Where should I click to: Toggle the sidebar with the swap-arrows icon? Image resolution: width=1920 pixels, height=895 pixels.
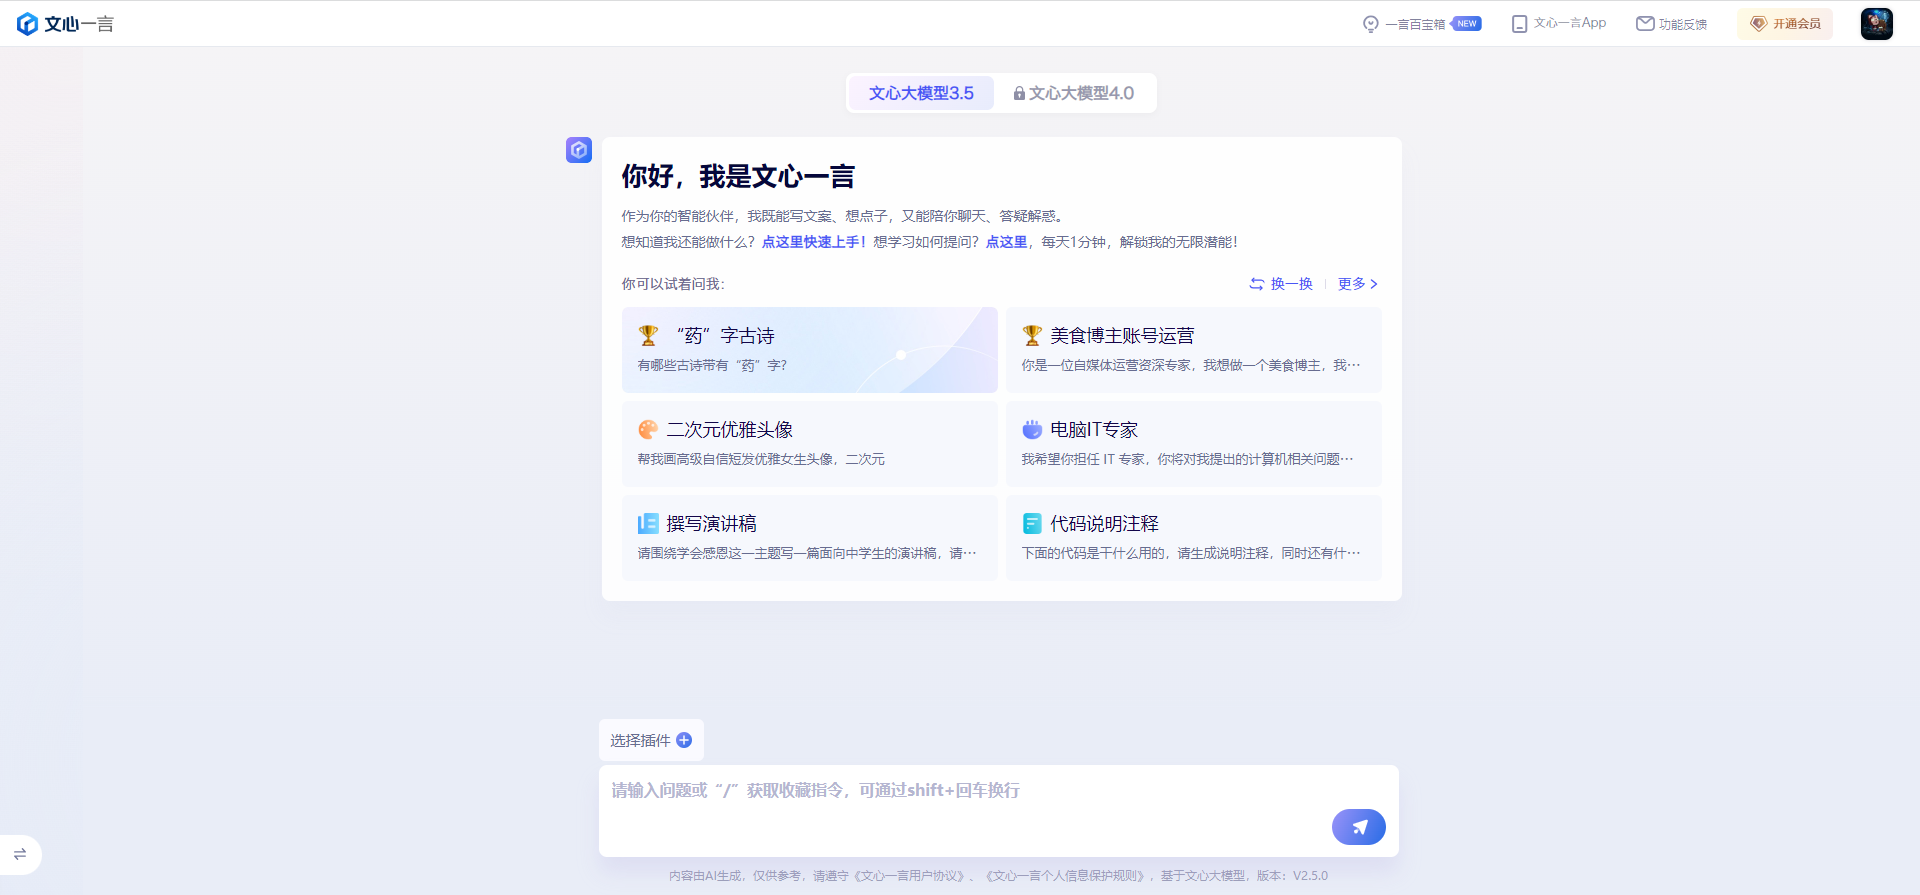[20, 854]
